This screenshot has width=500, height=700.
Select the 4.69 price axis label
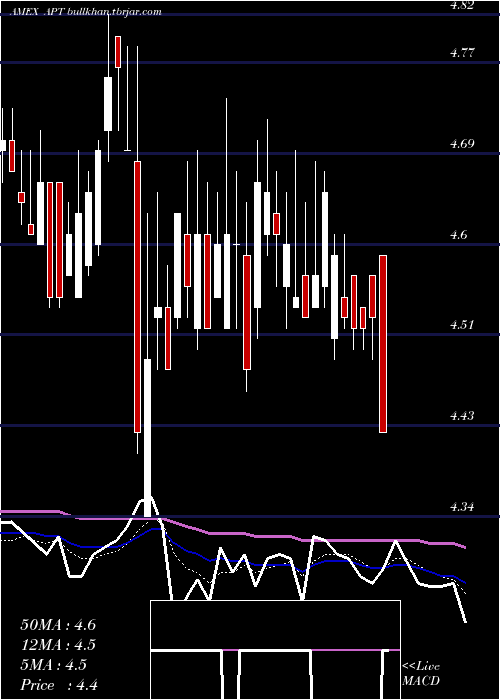coord(462,144)
